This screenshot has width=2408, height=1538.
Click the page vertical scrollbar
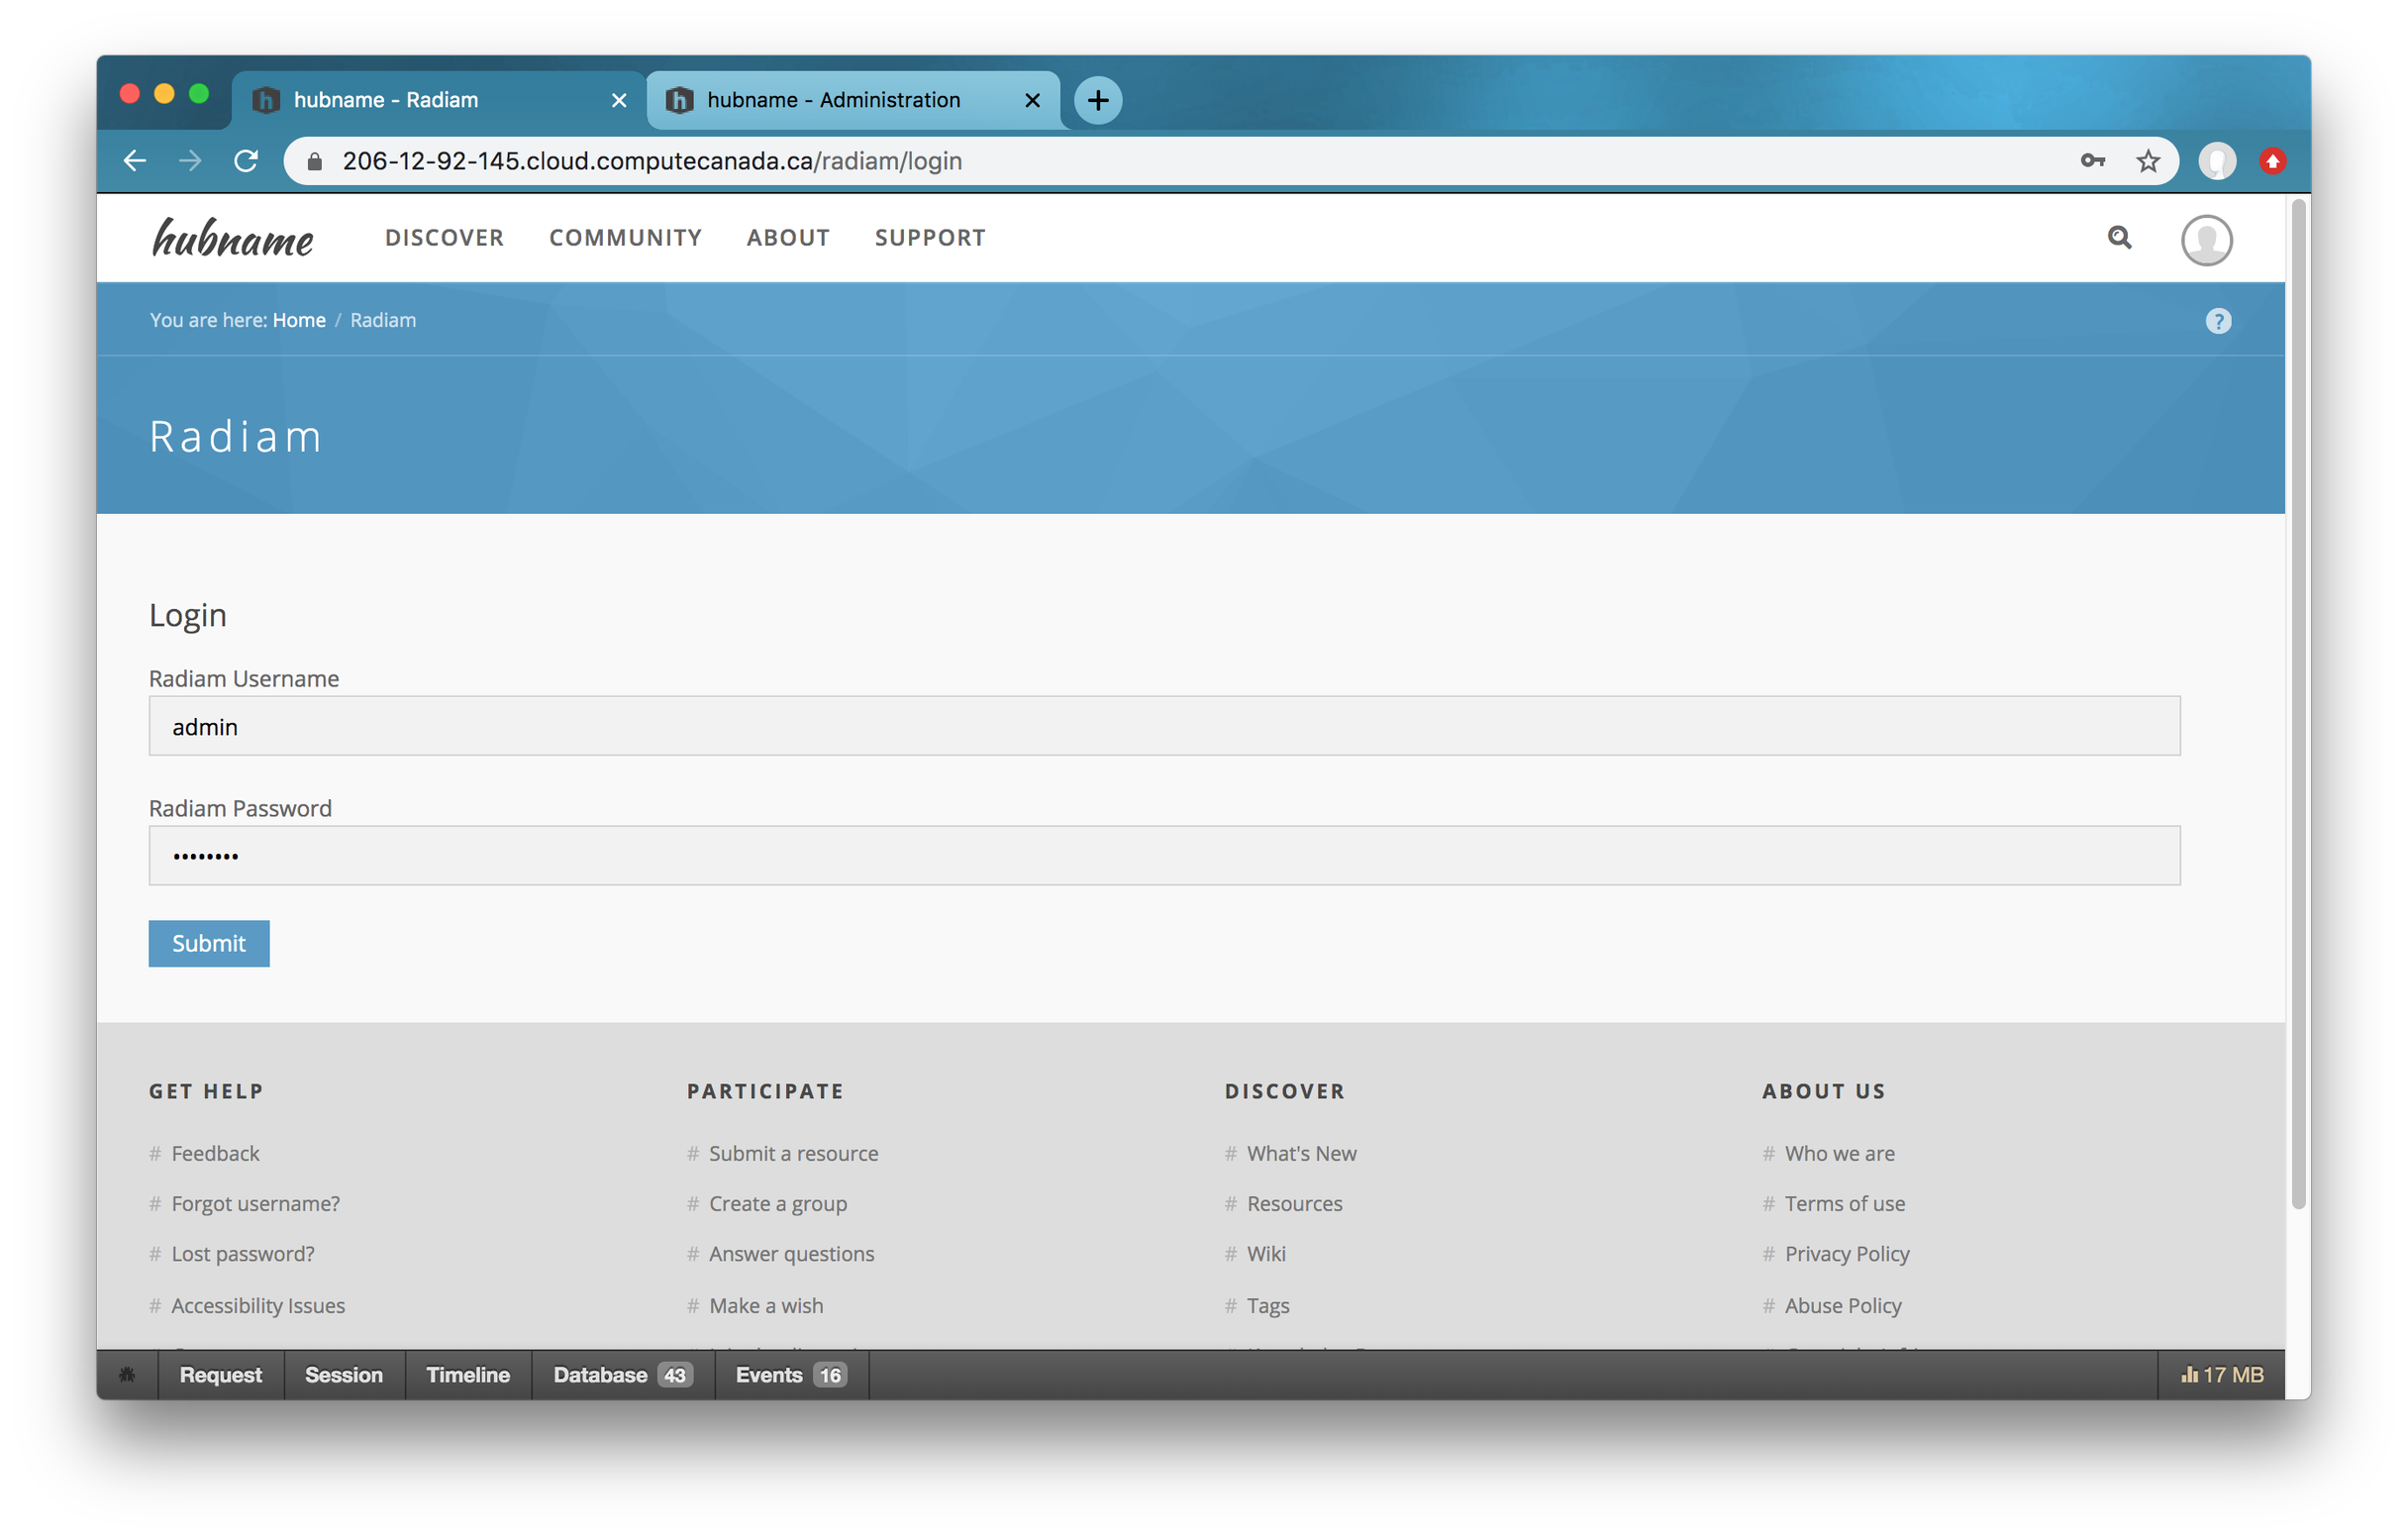click(2298, 704)
